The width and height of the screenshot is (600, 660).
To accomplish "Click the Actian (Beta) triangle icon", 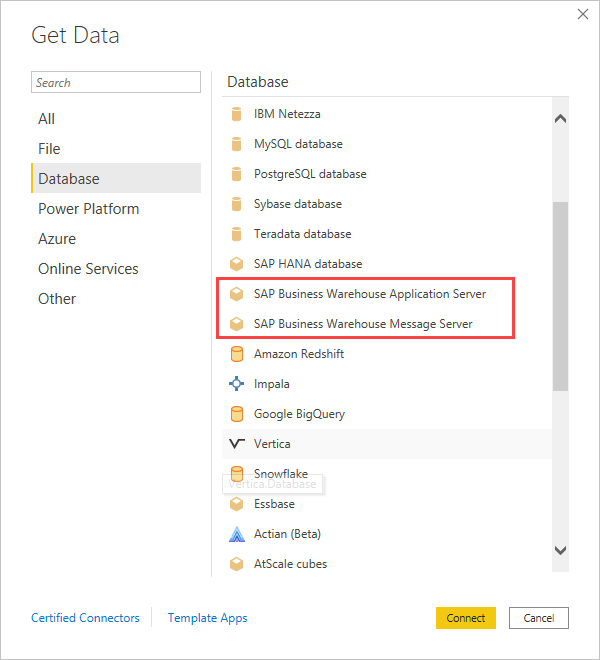I will click(x=237, y=534).
